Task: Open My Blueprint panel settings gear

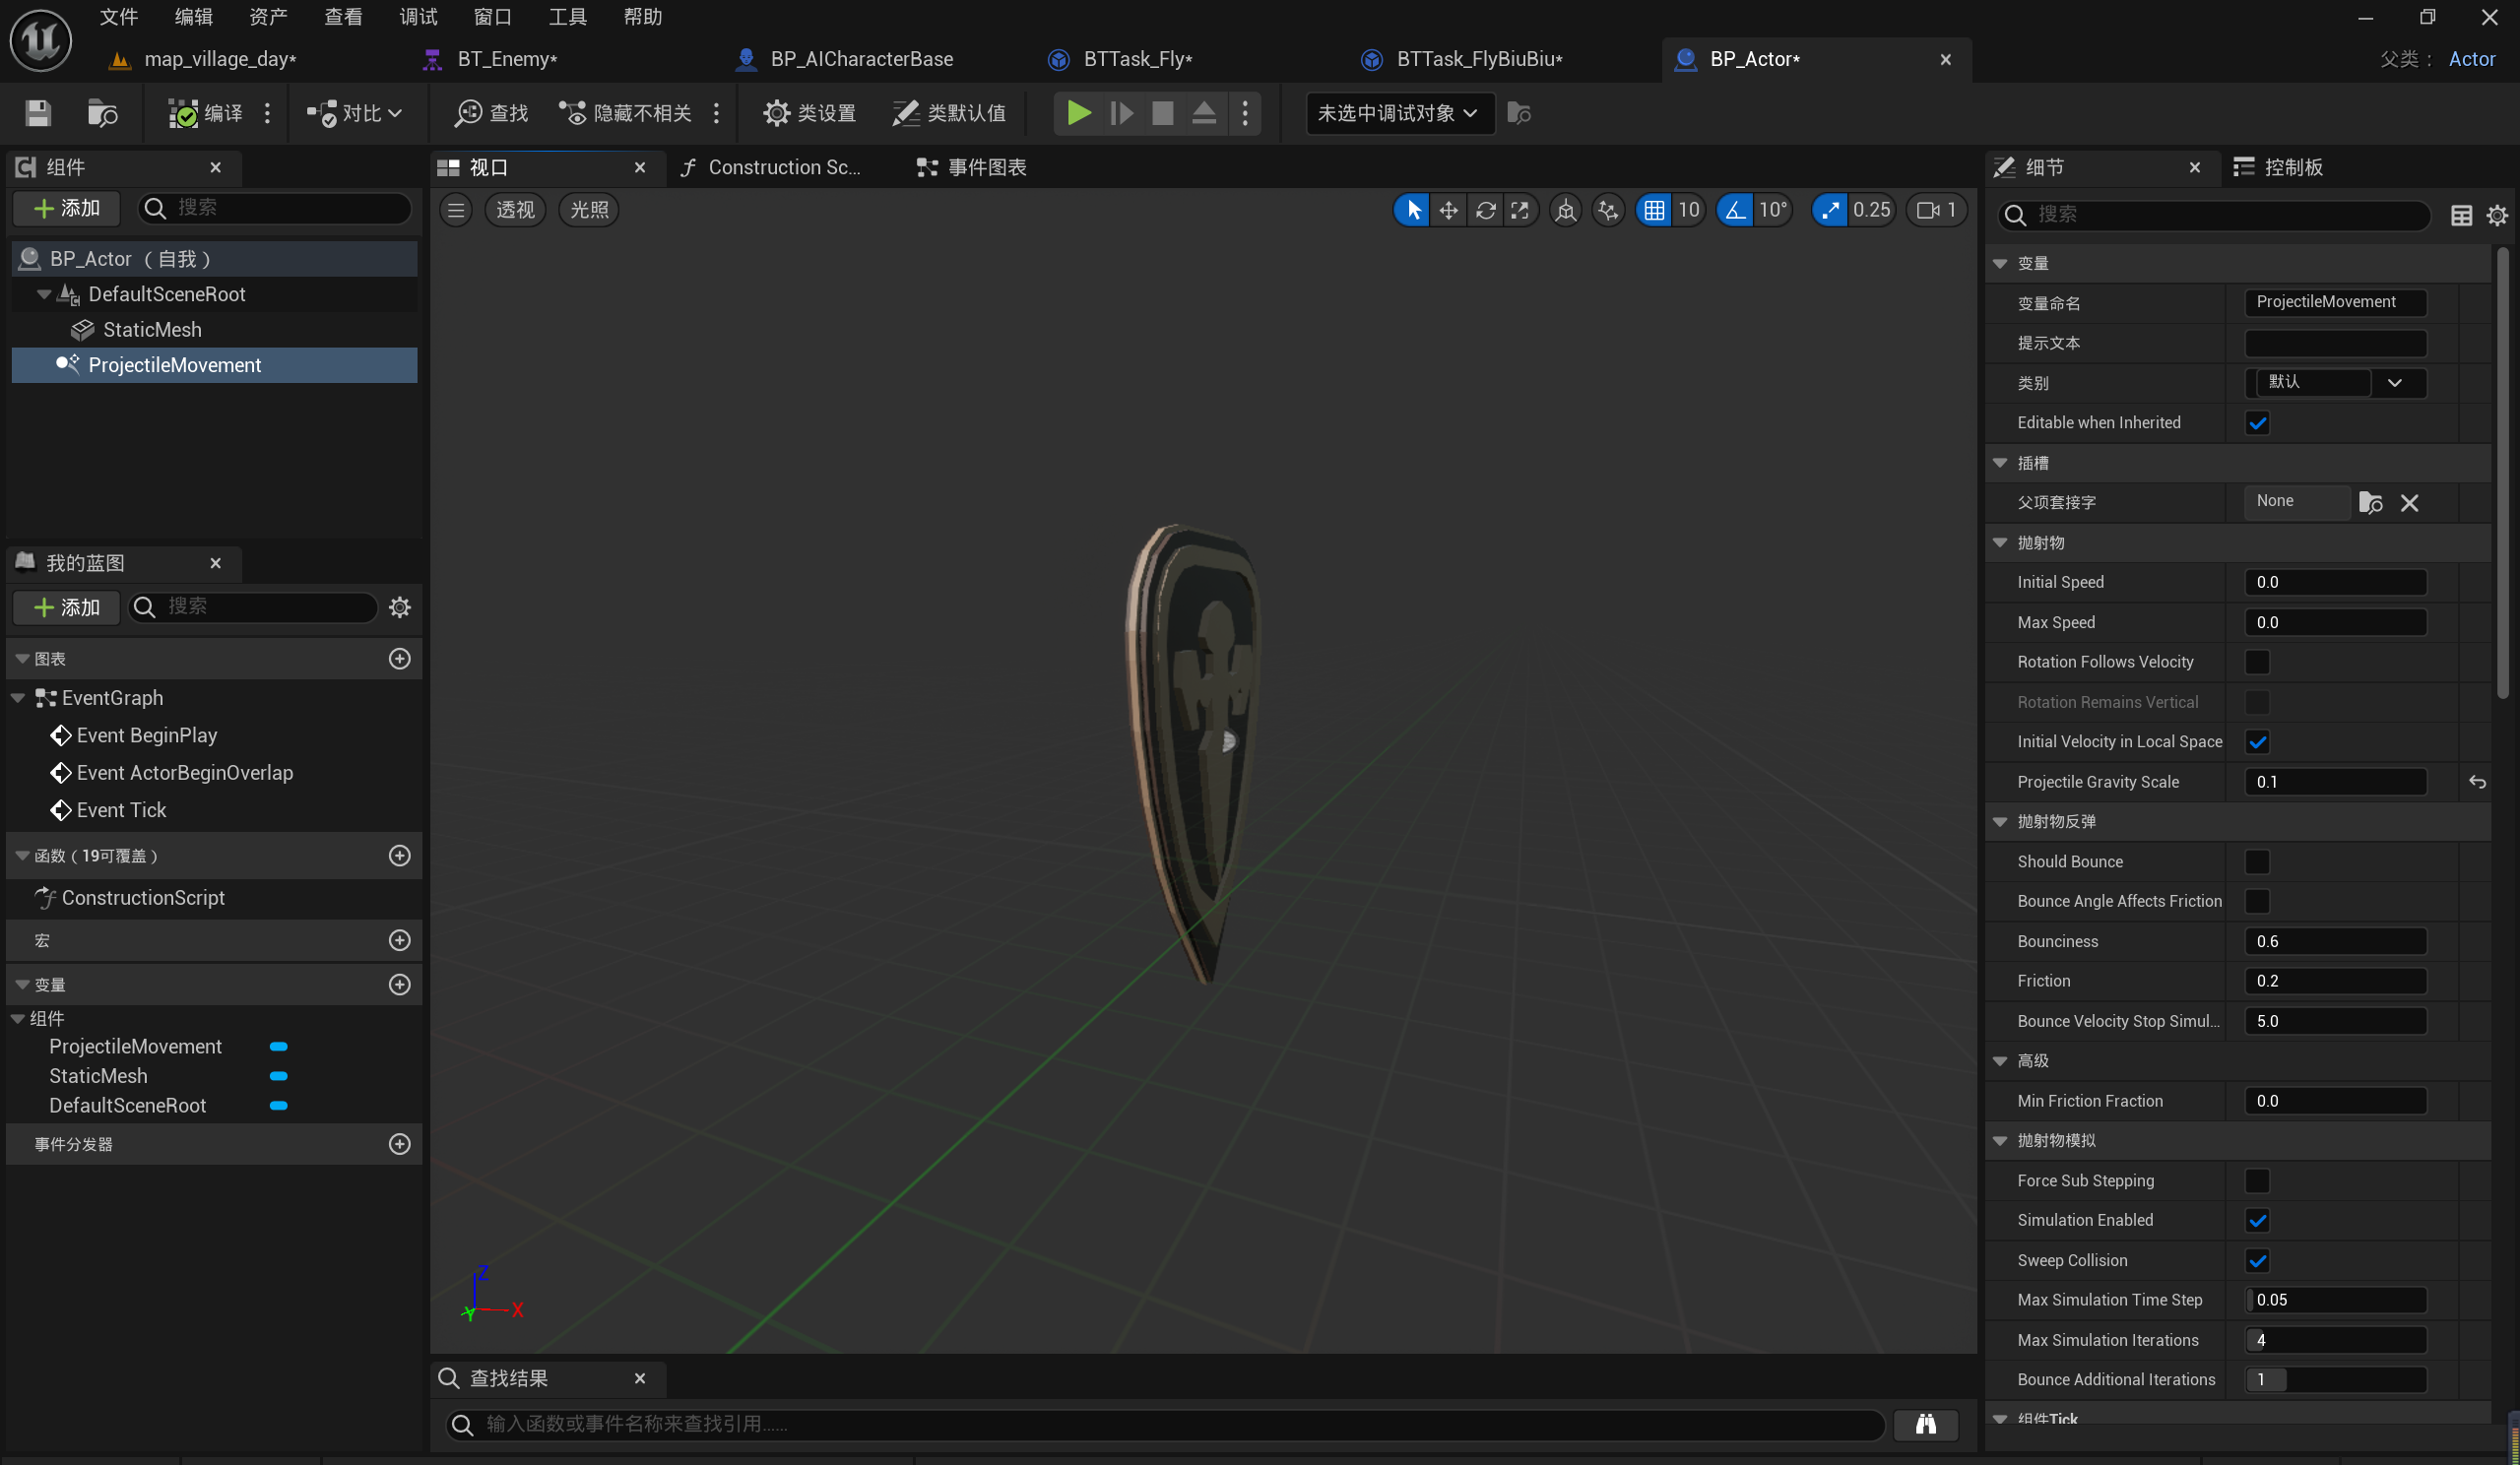Action: coord(400,607)
